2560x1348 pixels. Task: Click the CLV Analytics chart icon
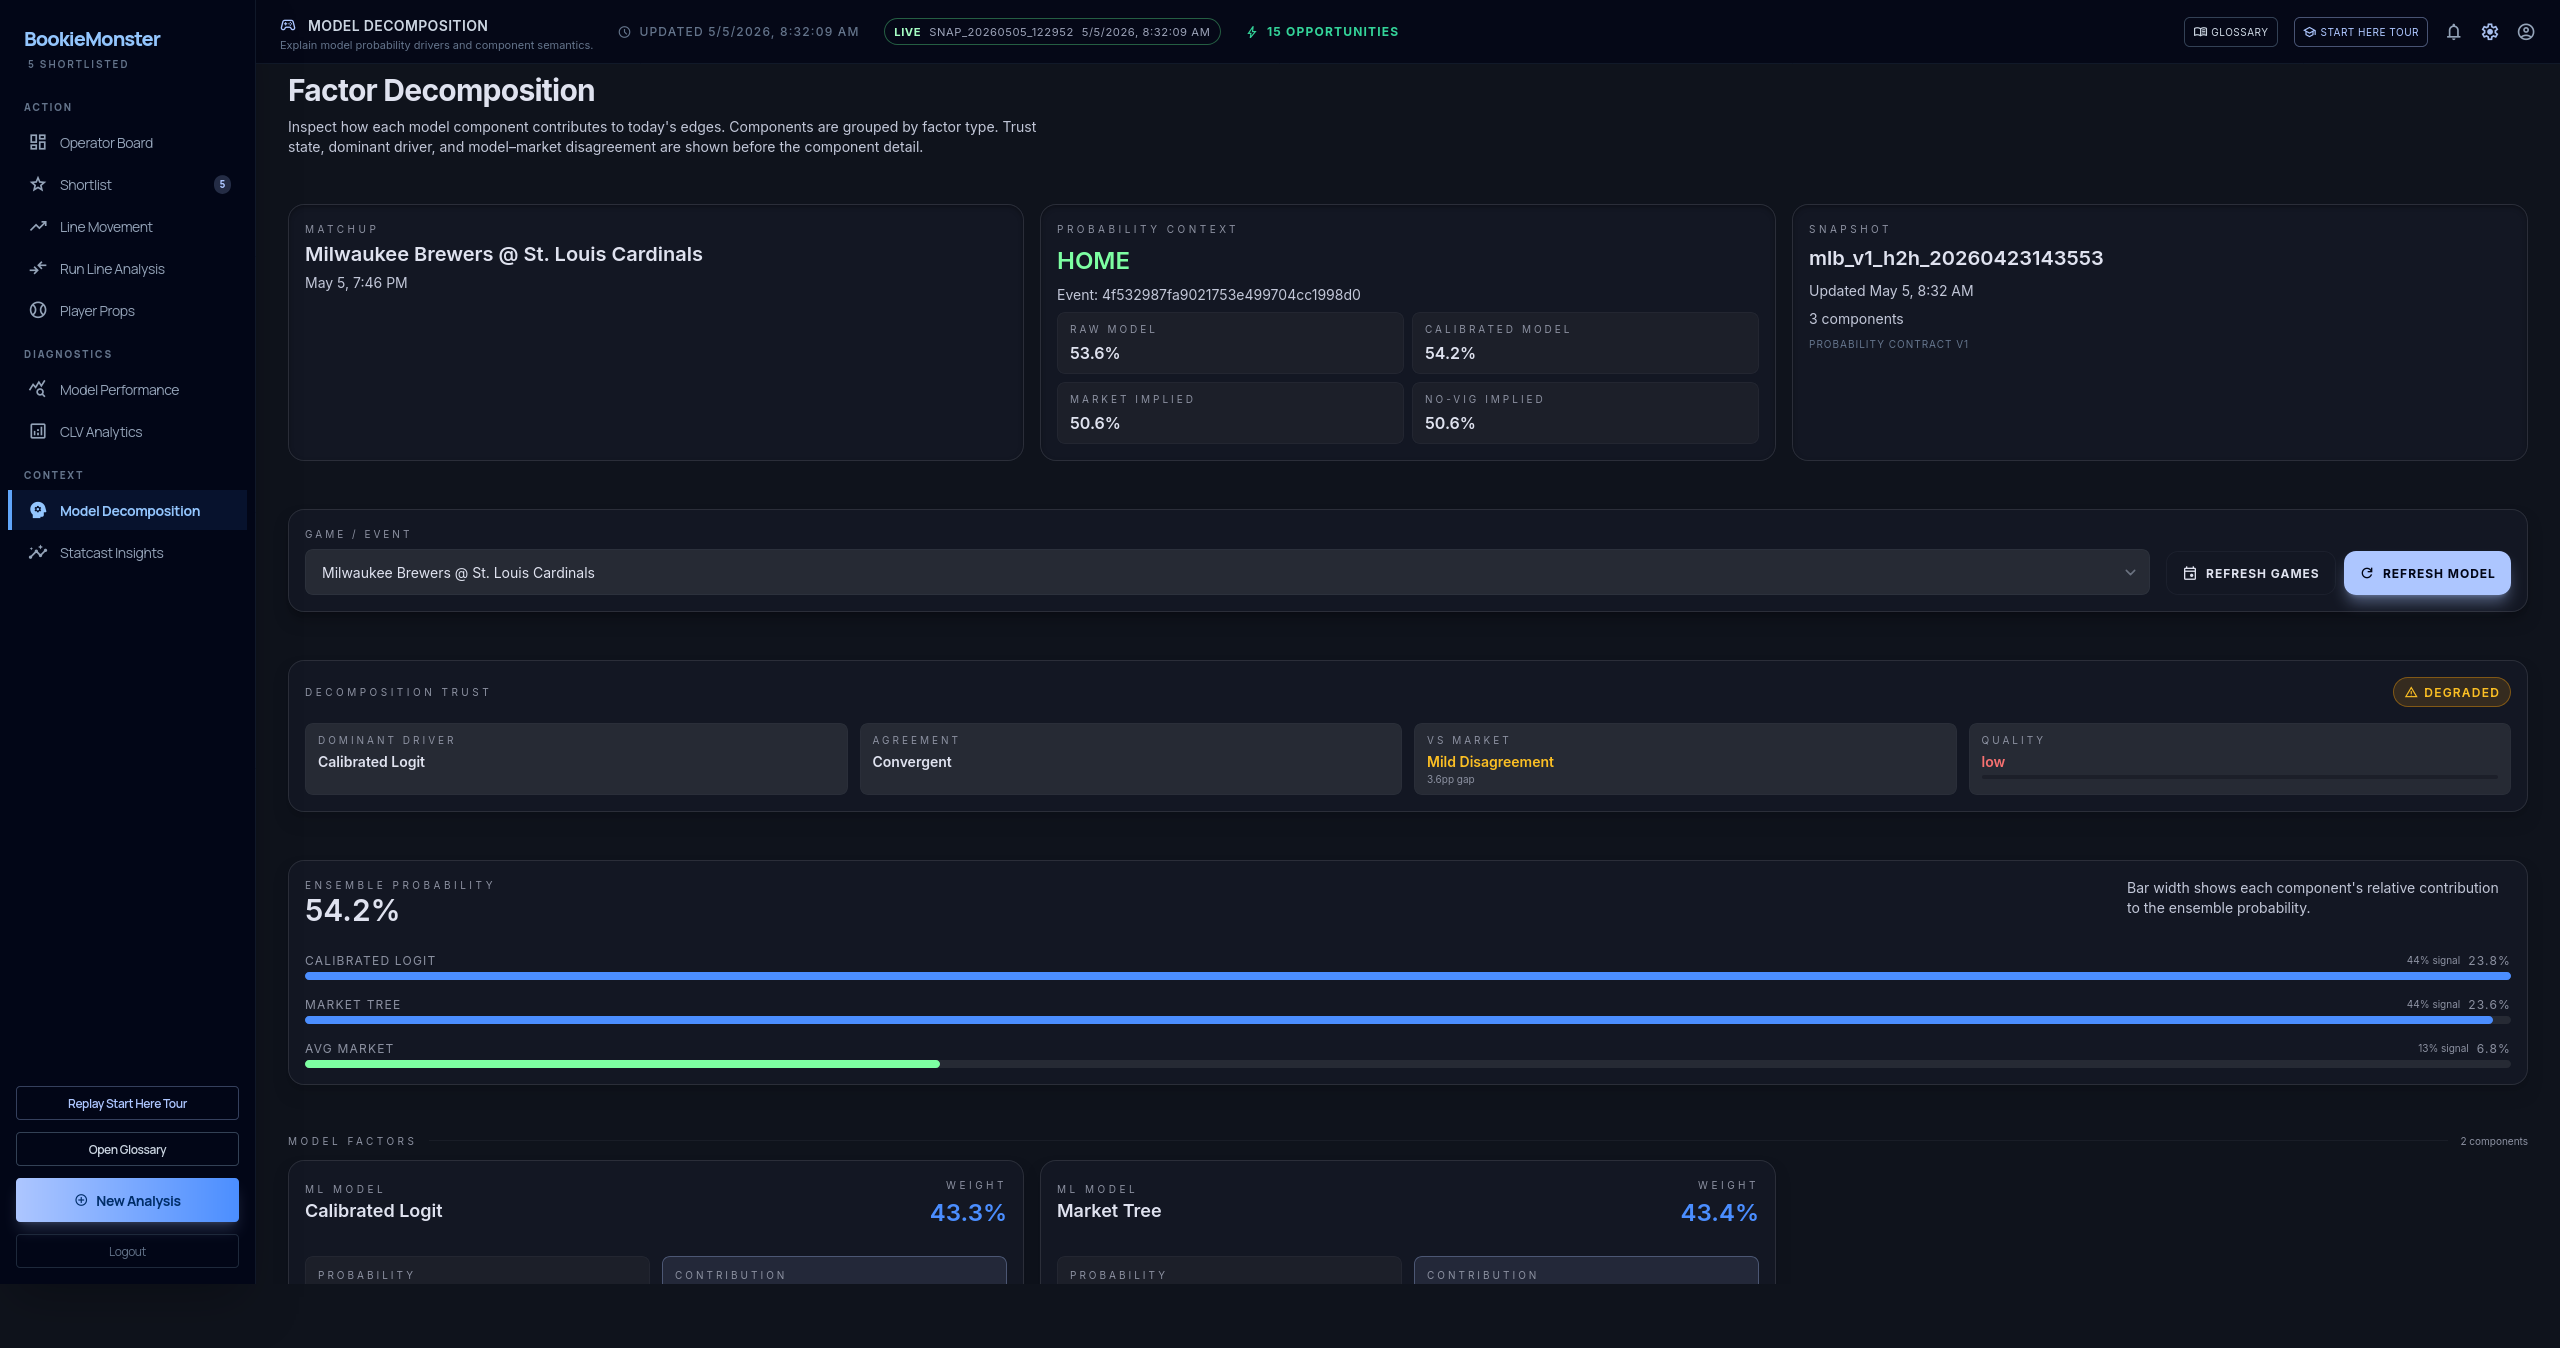(38, 431)
